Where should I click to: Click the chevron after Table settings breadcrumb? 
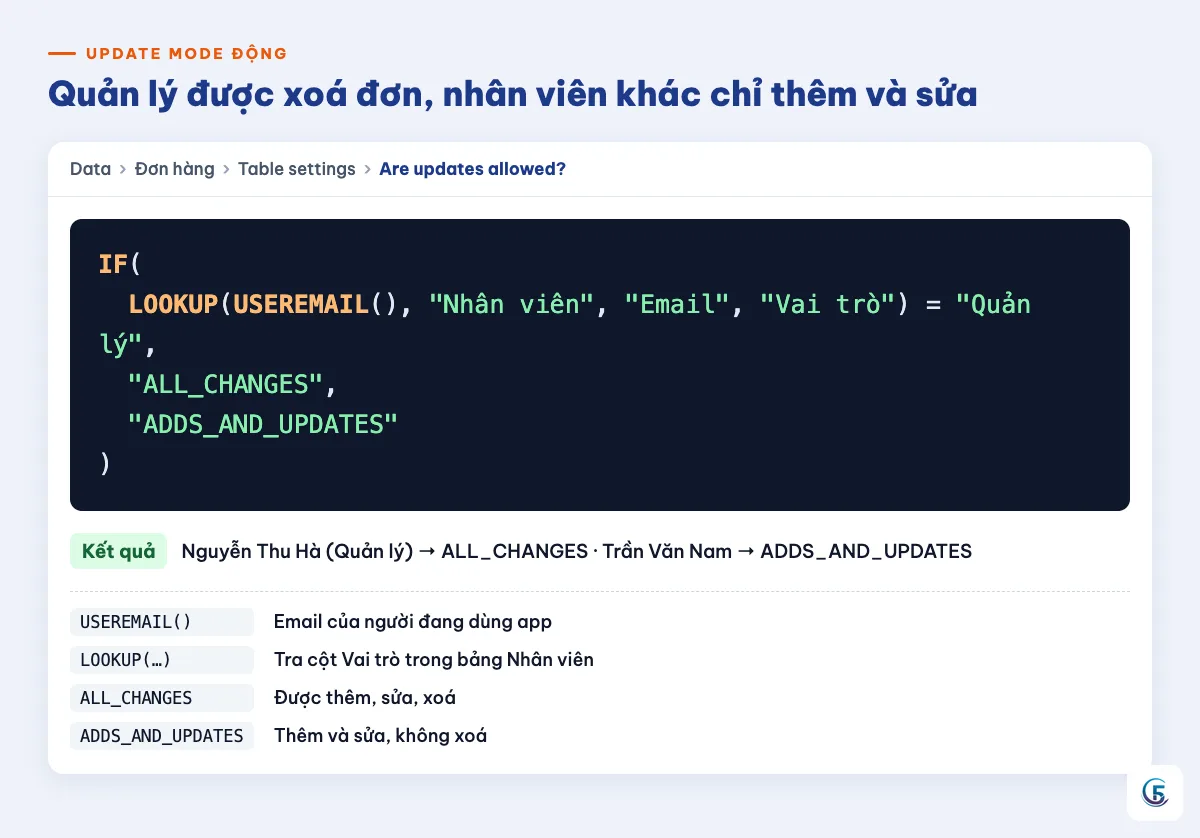pyautogui.click(x=368, y=169)
